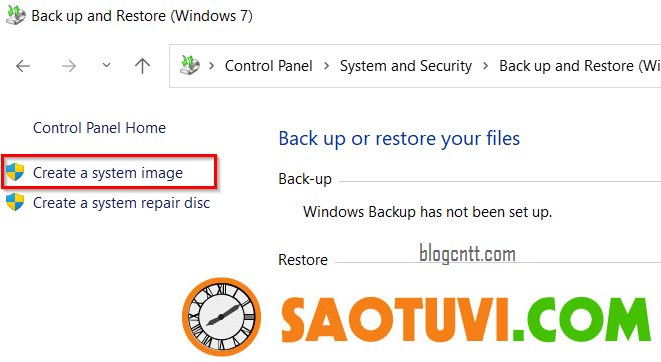Expand the chevron after Control Panel breadcrumb
This screenshot has height=362, width=661.
pos(326,66)
